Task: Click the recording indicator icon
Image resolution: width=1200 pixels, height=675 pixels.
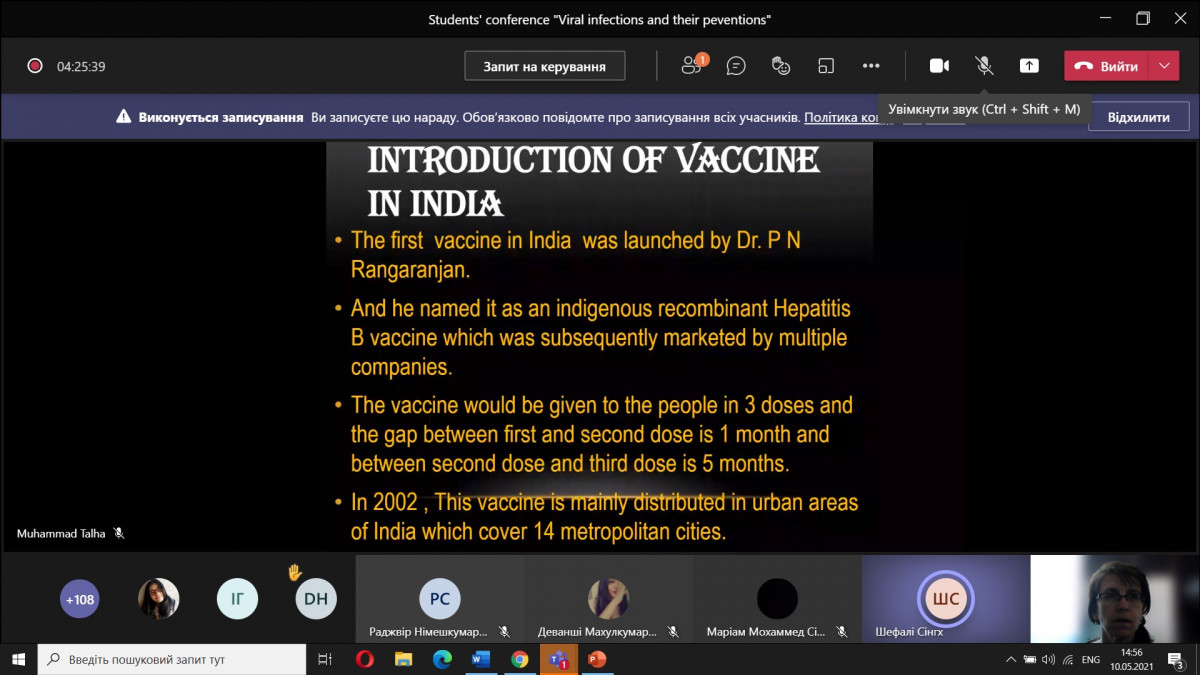Action: tap(35, 66)
